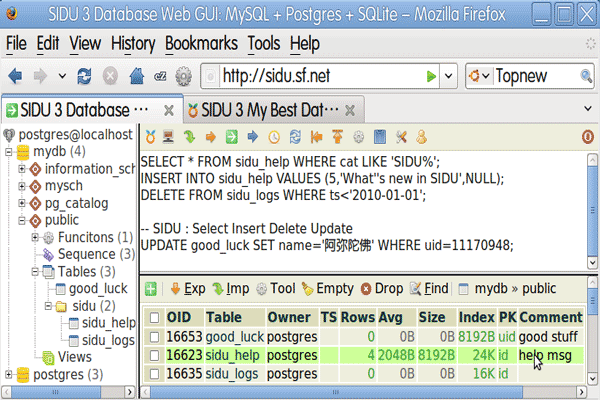
Task: Select sidu_logs table in the tree
Action: coord(108,340)
